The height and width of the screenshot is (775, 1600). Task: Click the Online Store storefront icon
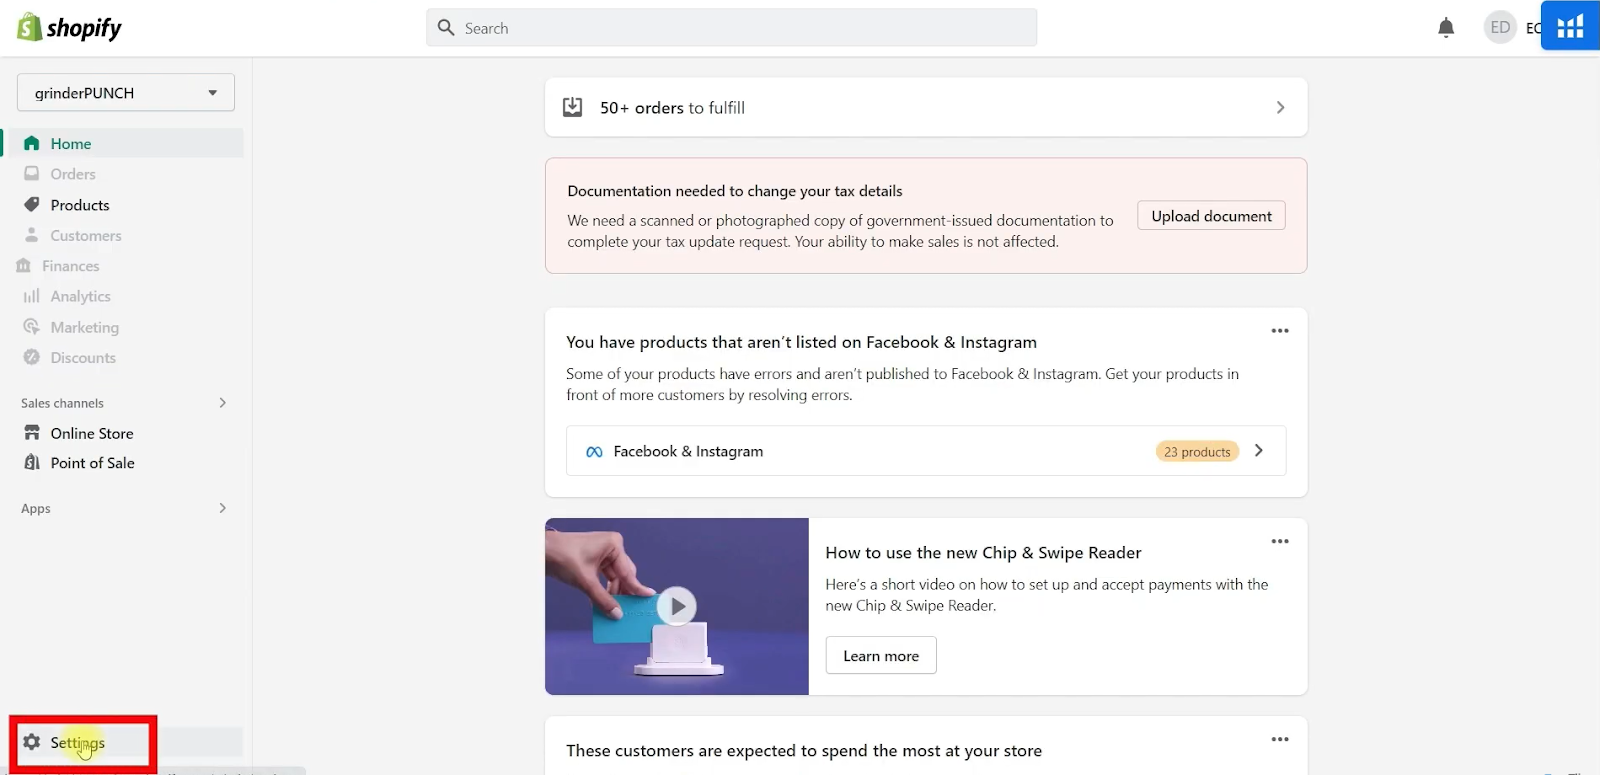pos(32,433)
